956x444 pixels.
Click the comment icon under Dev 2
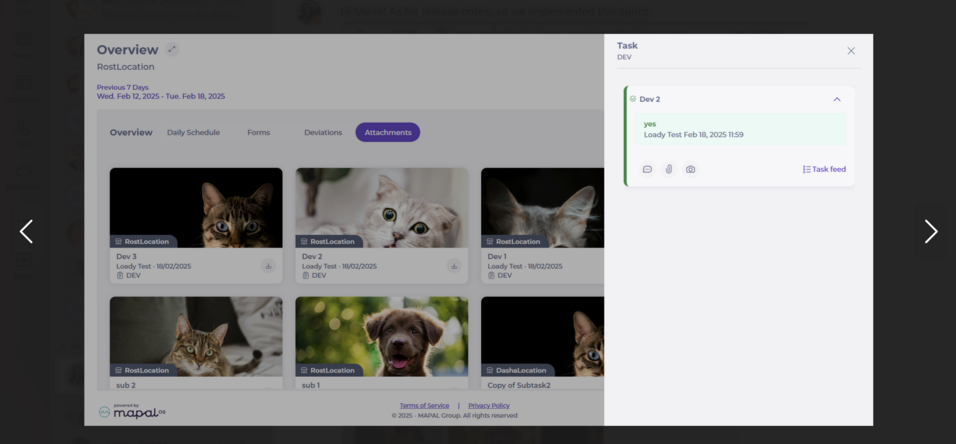(647, 170)
